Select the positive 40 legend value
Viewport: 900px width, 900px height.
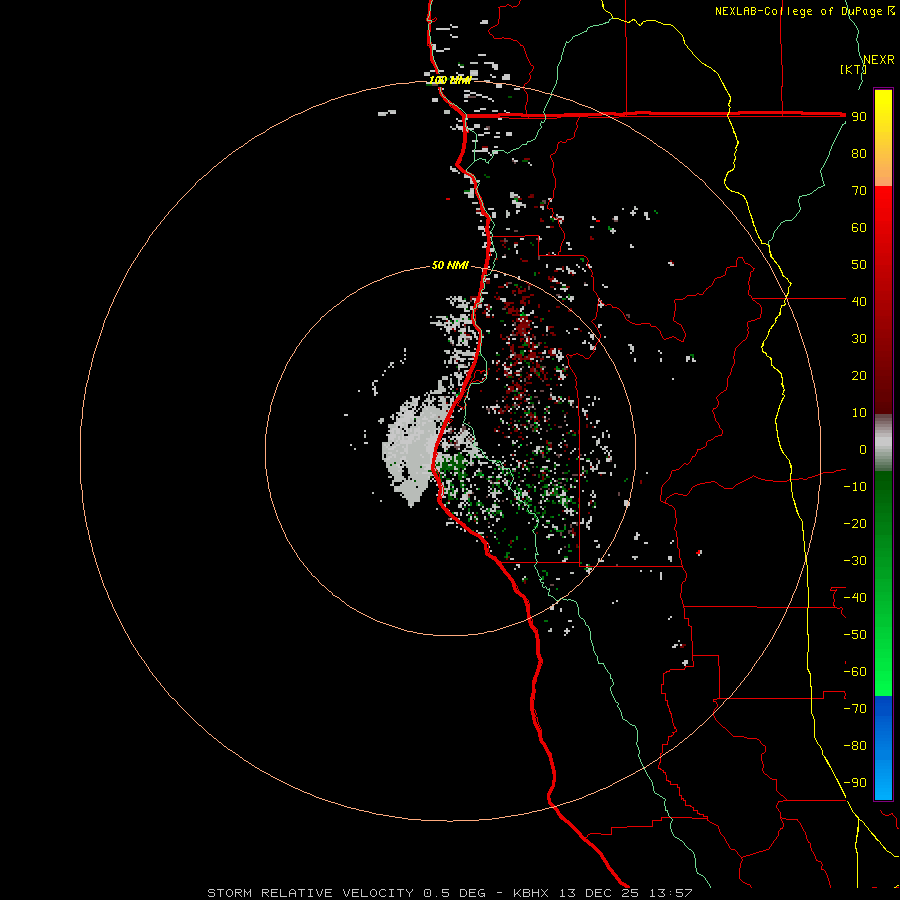click(859, 301)
